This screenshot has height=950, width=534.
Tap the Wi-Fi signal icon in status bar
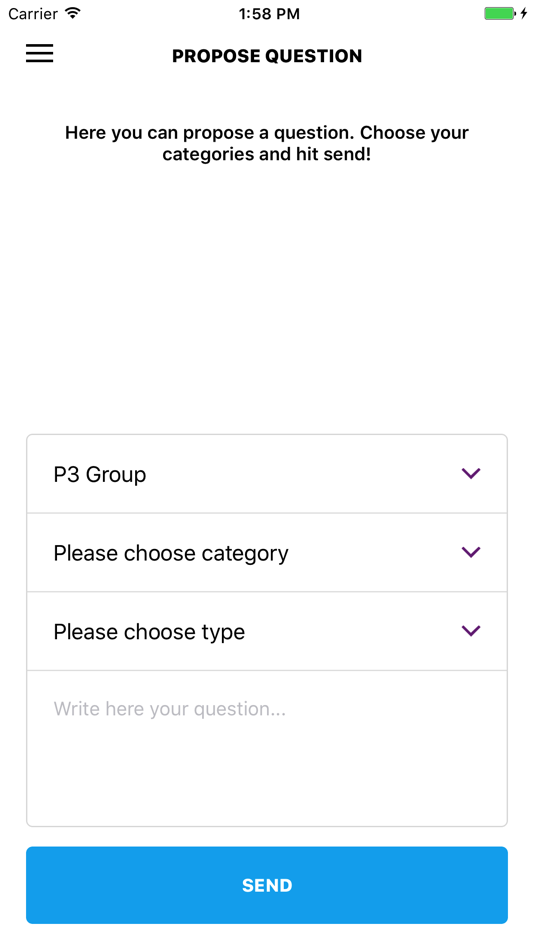pyautogui.click(x=73, y=13)
